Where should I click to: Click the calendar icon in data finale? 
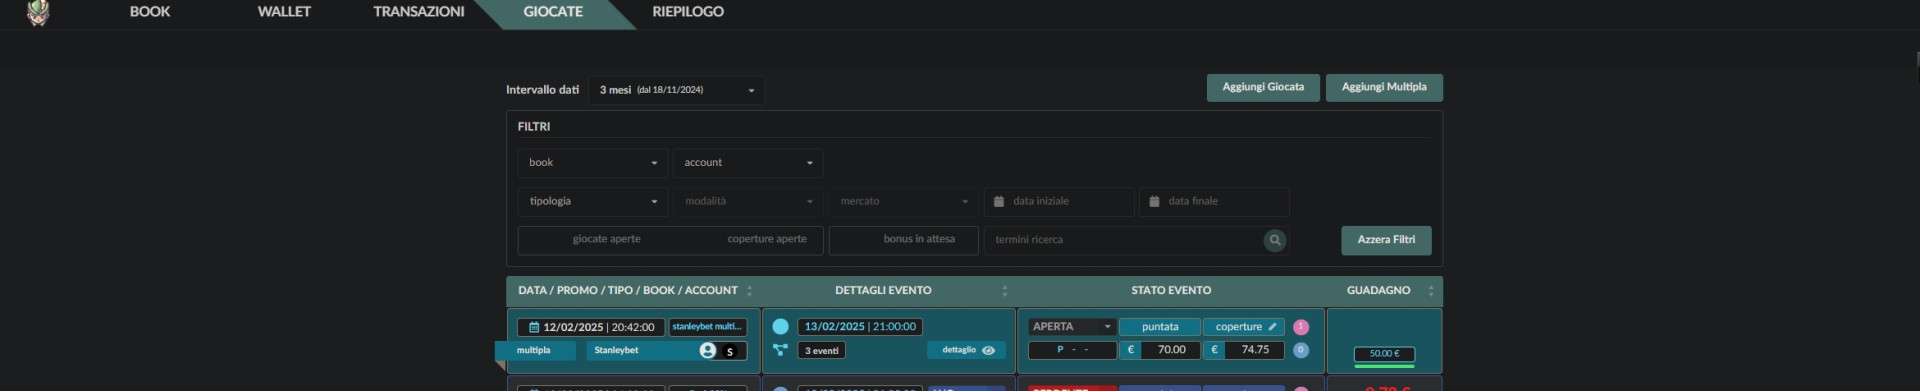1154,202
